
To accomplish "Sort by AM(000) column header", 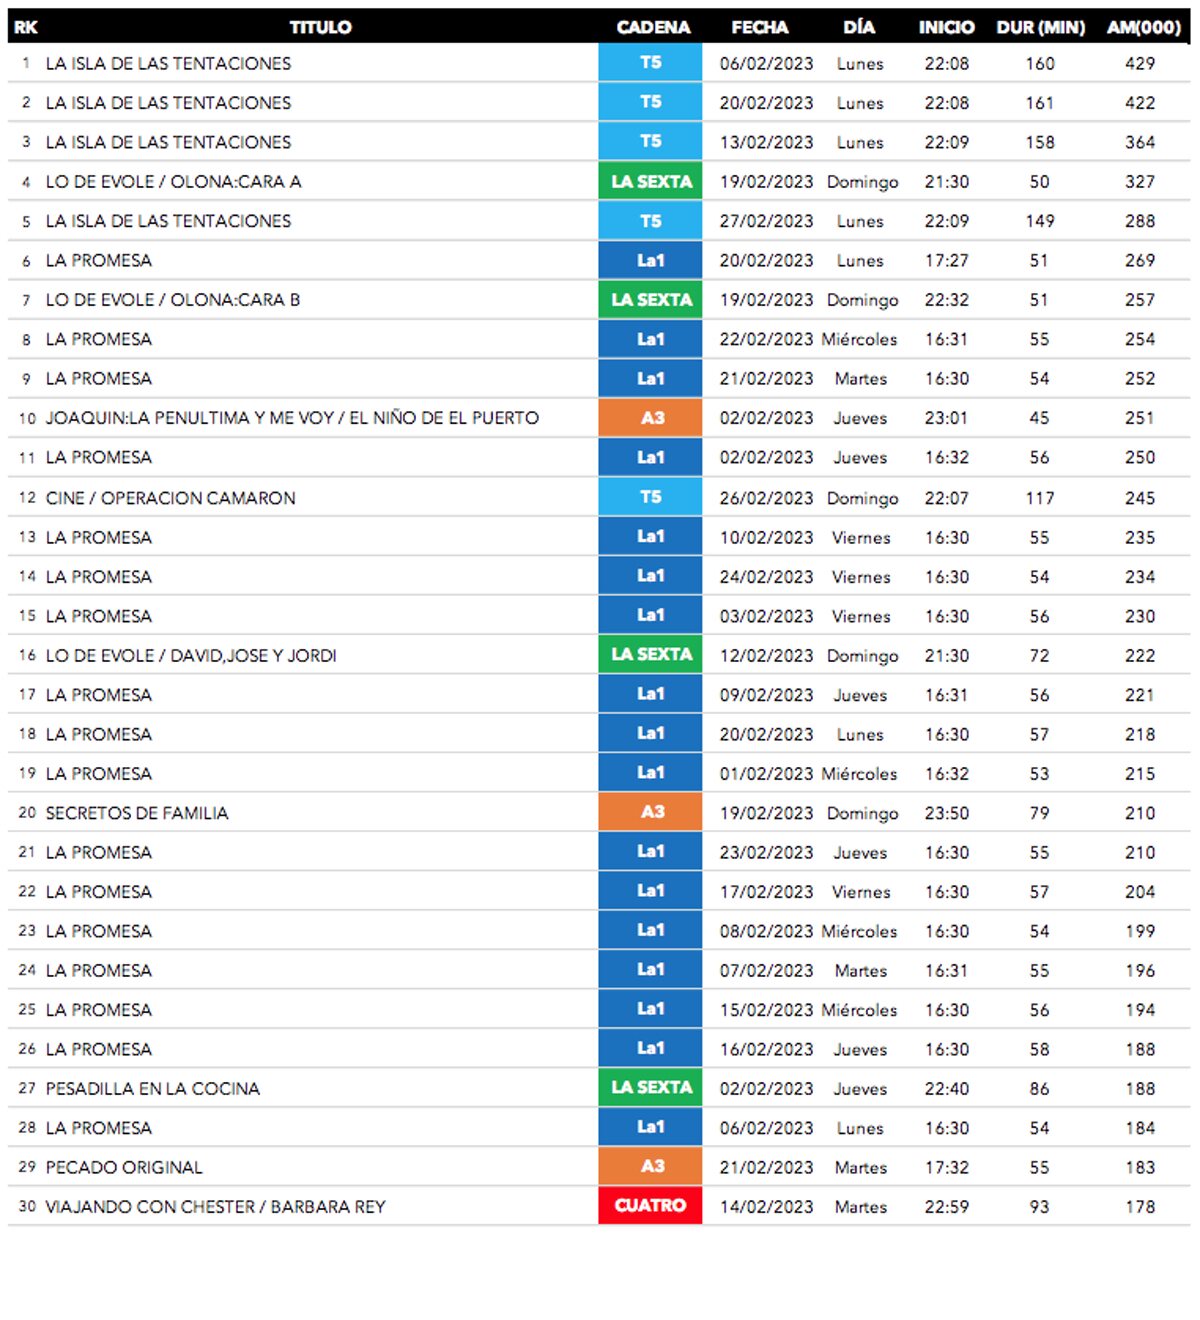I will tap(1143, 27).
